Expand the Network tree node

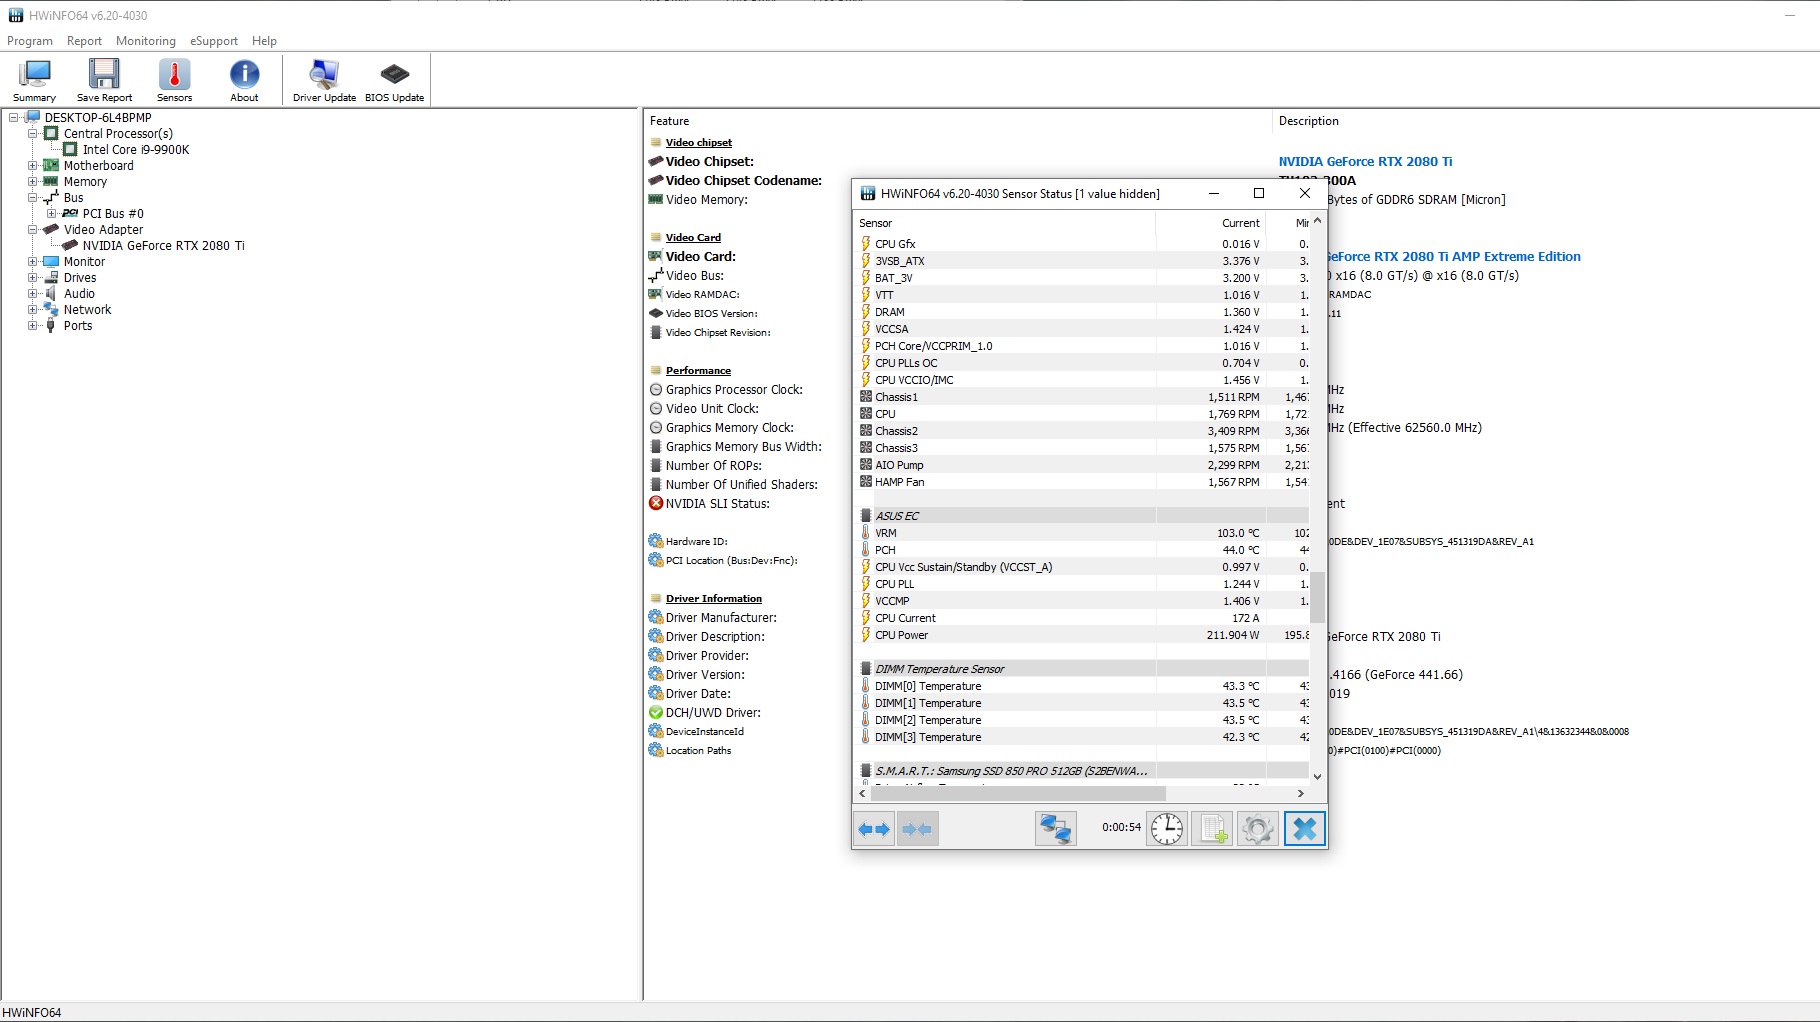point(33,310)
